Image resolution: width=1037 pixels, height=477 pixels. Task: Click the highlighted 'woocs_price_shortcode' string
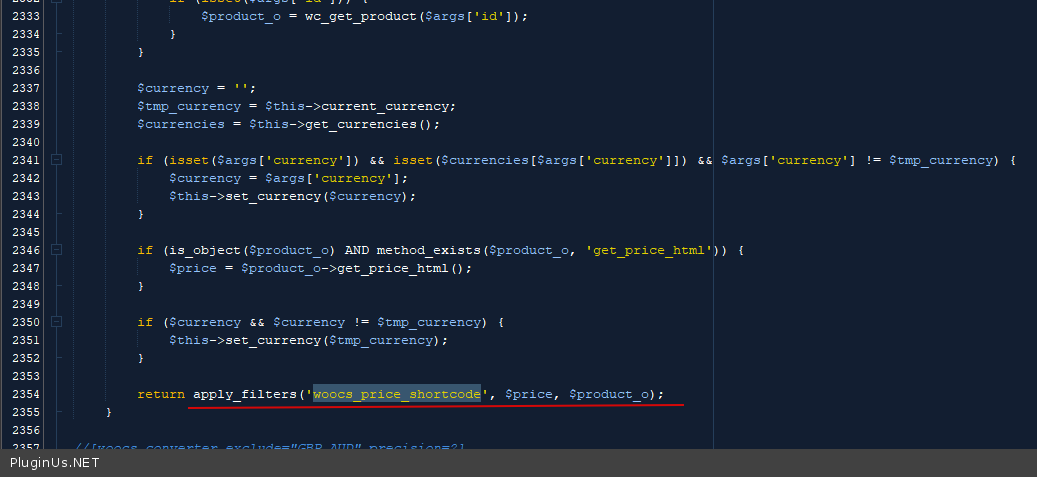[397, 394]
